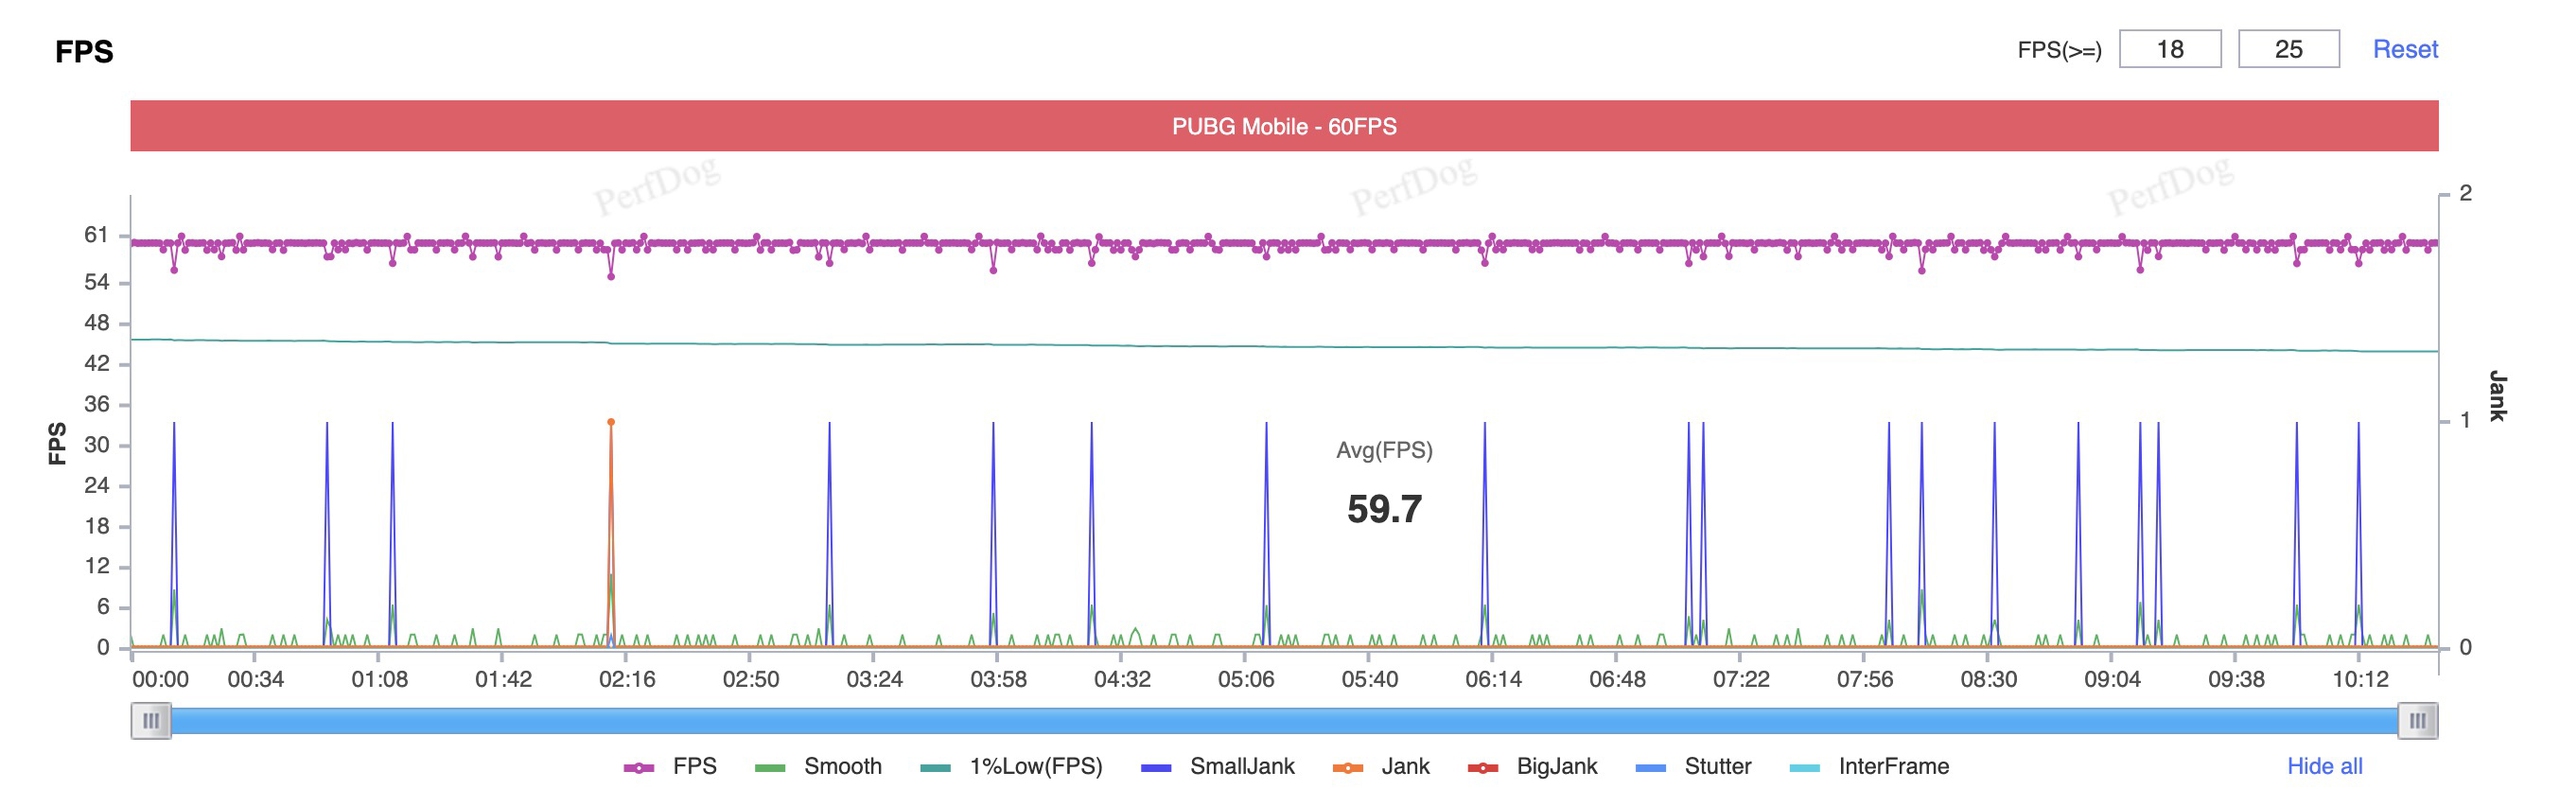Click the Hide all link

click(2324, 766)
